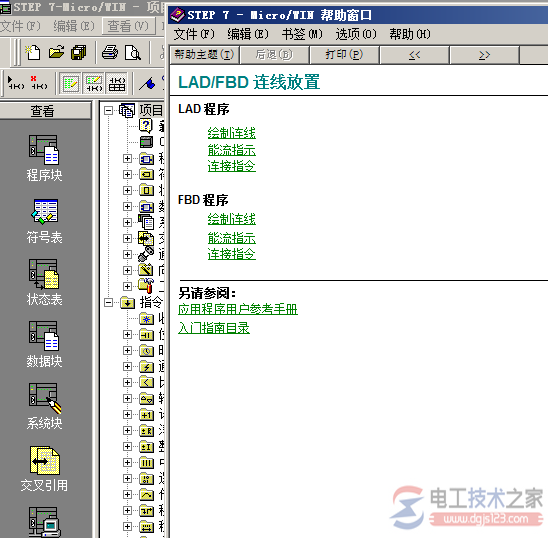Click the 打印(P) button
The image size is (548, 538).
coord(344,55)
